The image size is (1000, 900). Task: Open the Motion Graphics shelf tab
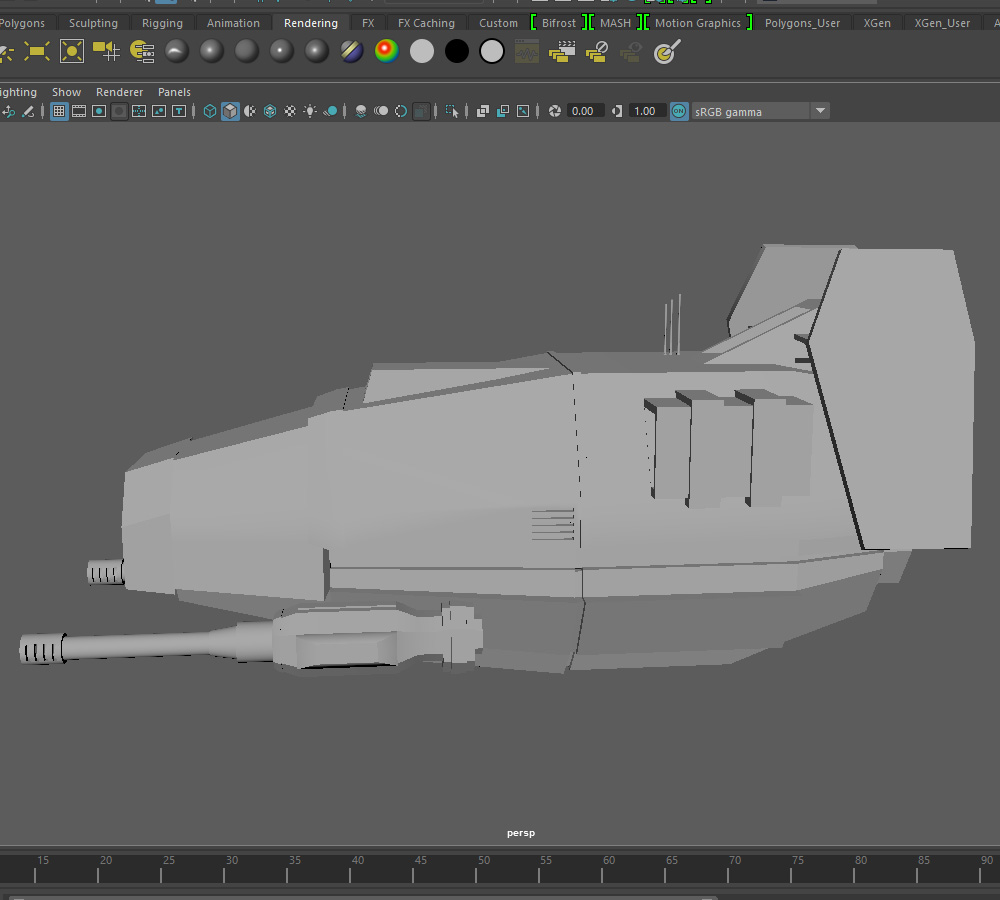(x=698, y=23)
